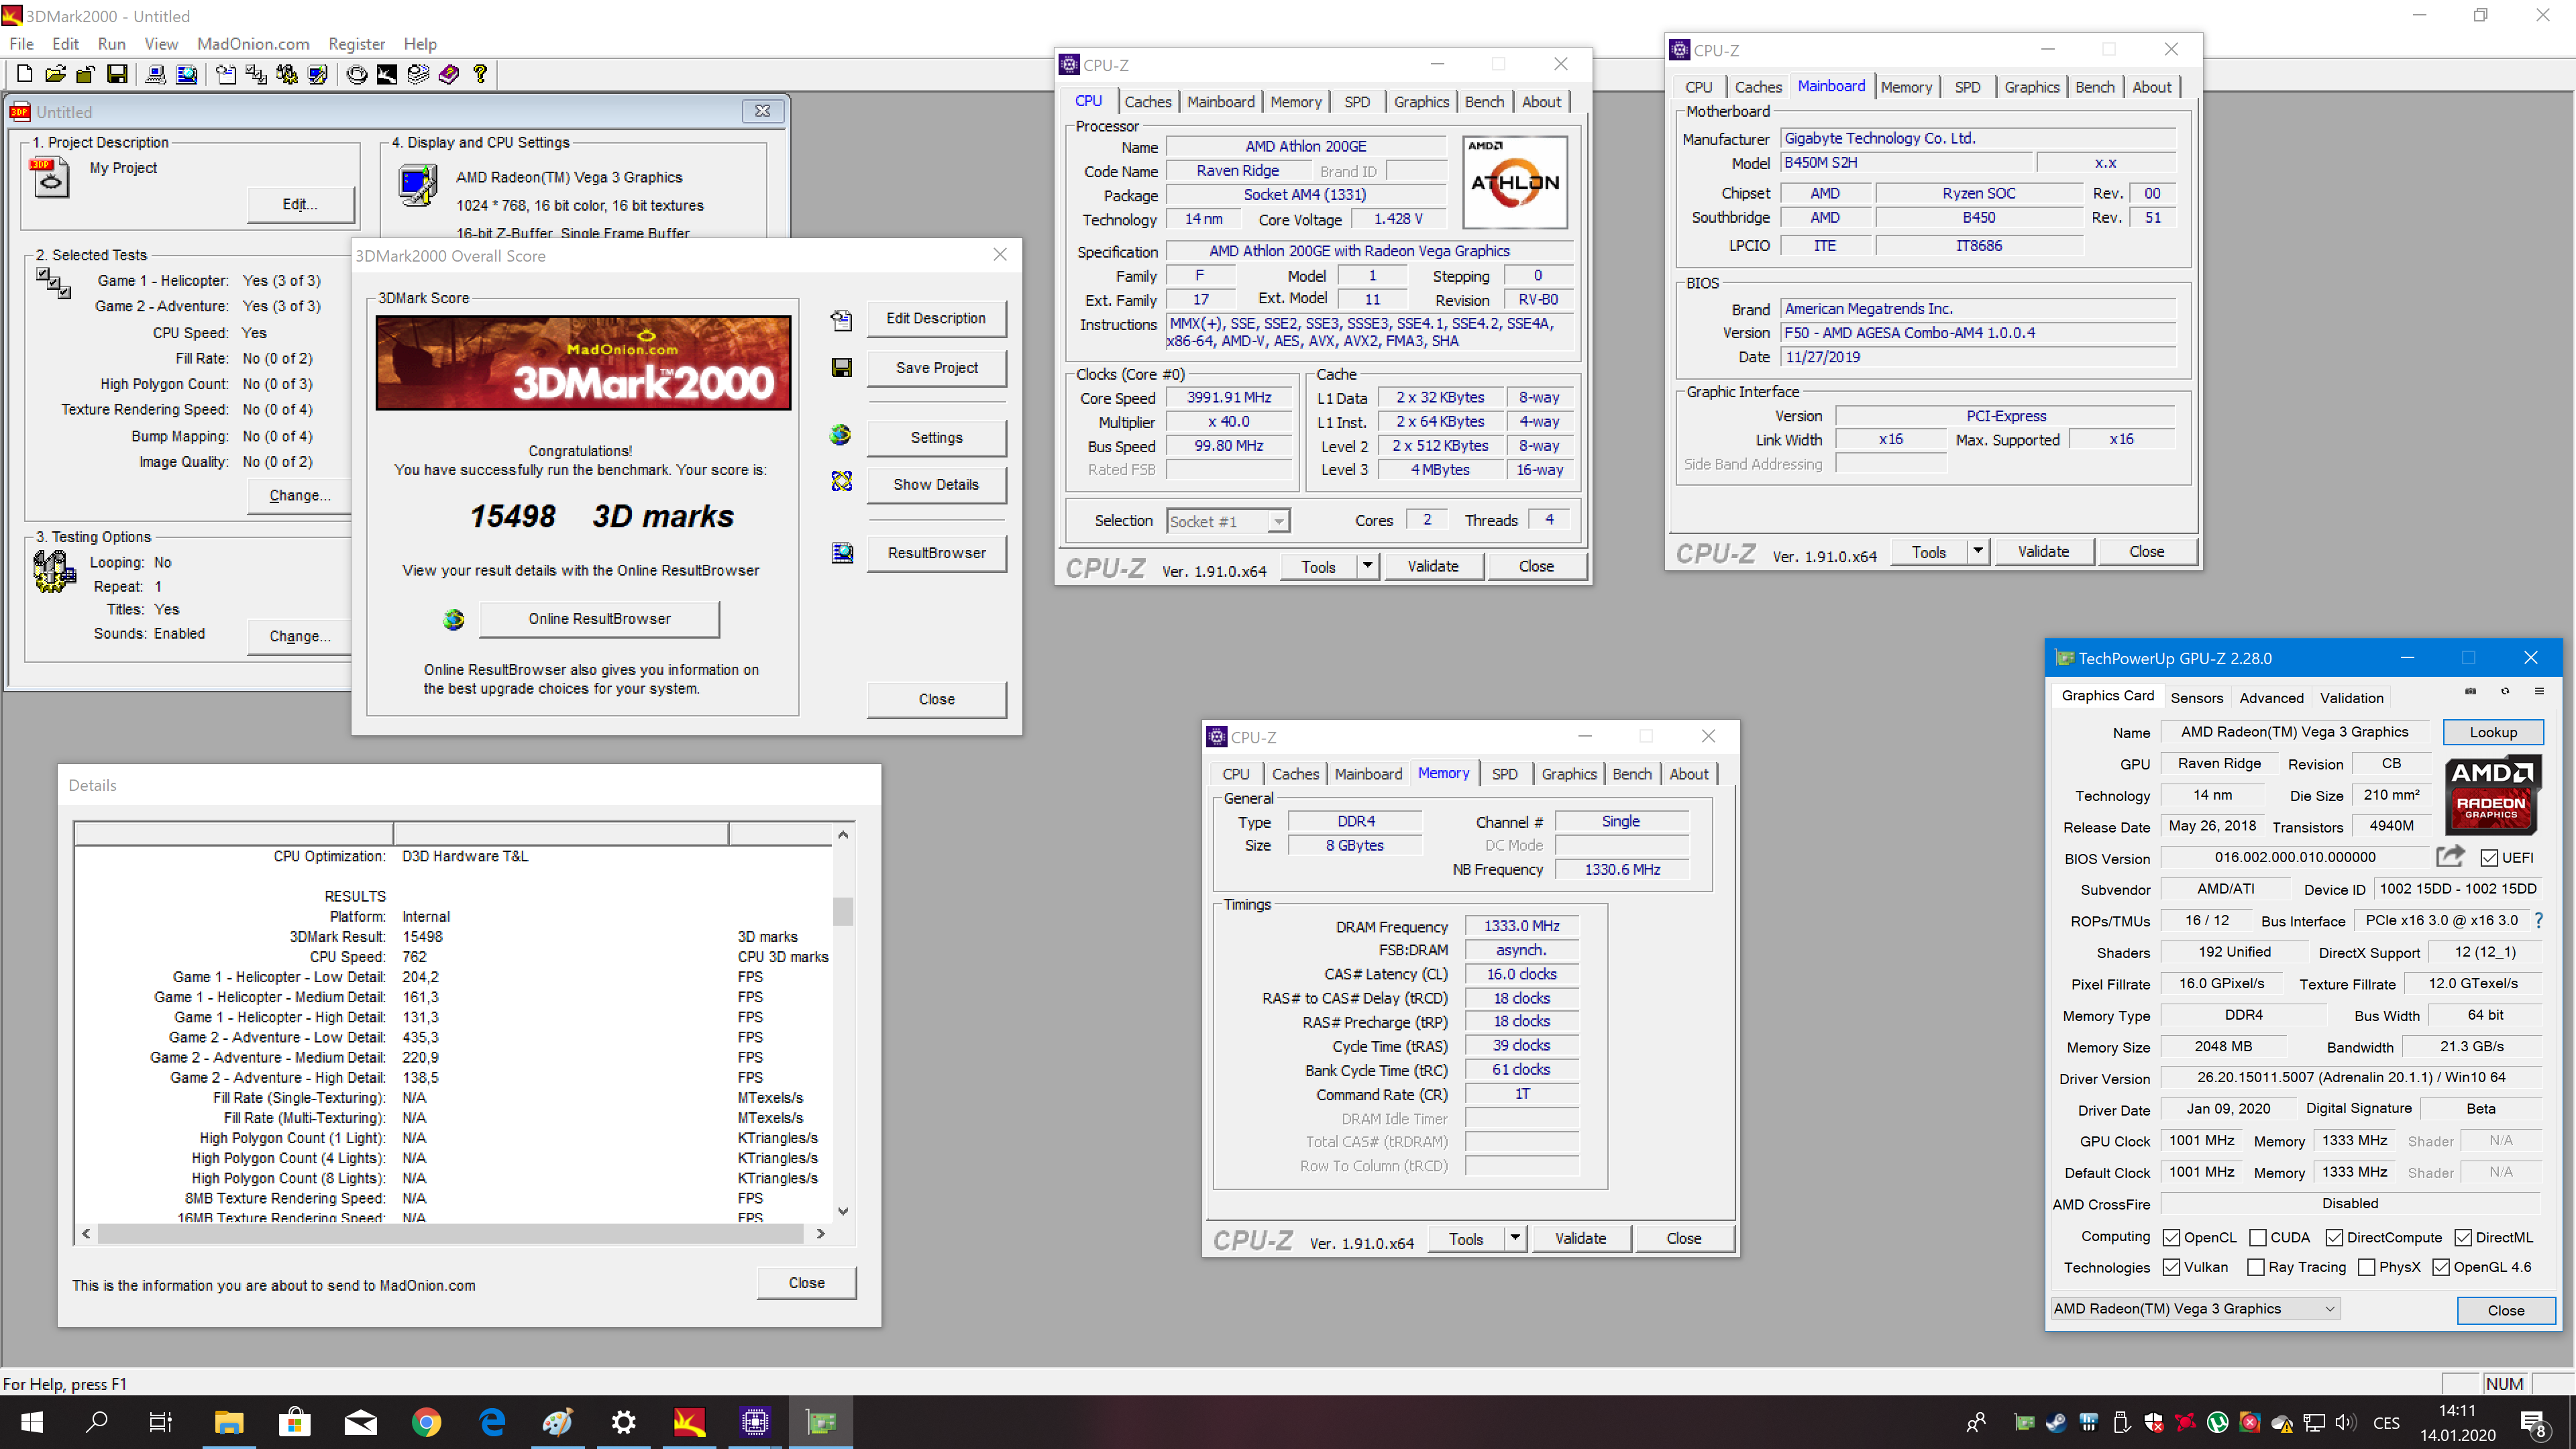Toggle the OpenGL 4.6 checkbox
2576x1449 pixels.
click(x=2441, y=1267)
